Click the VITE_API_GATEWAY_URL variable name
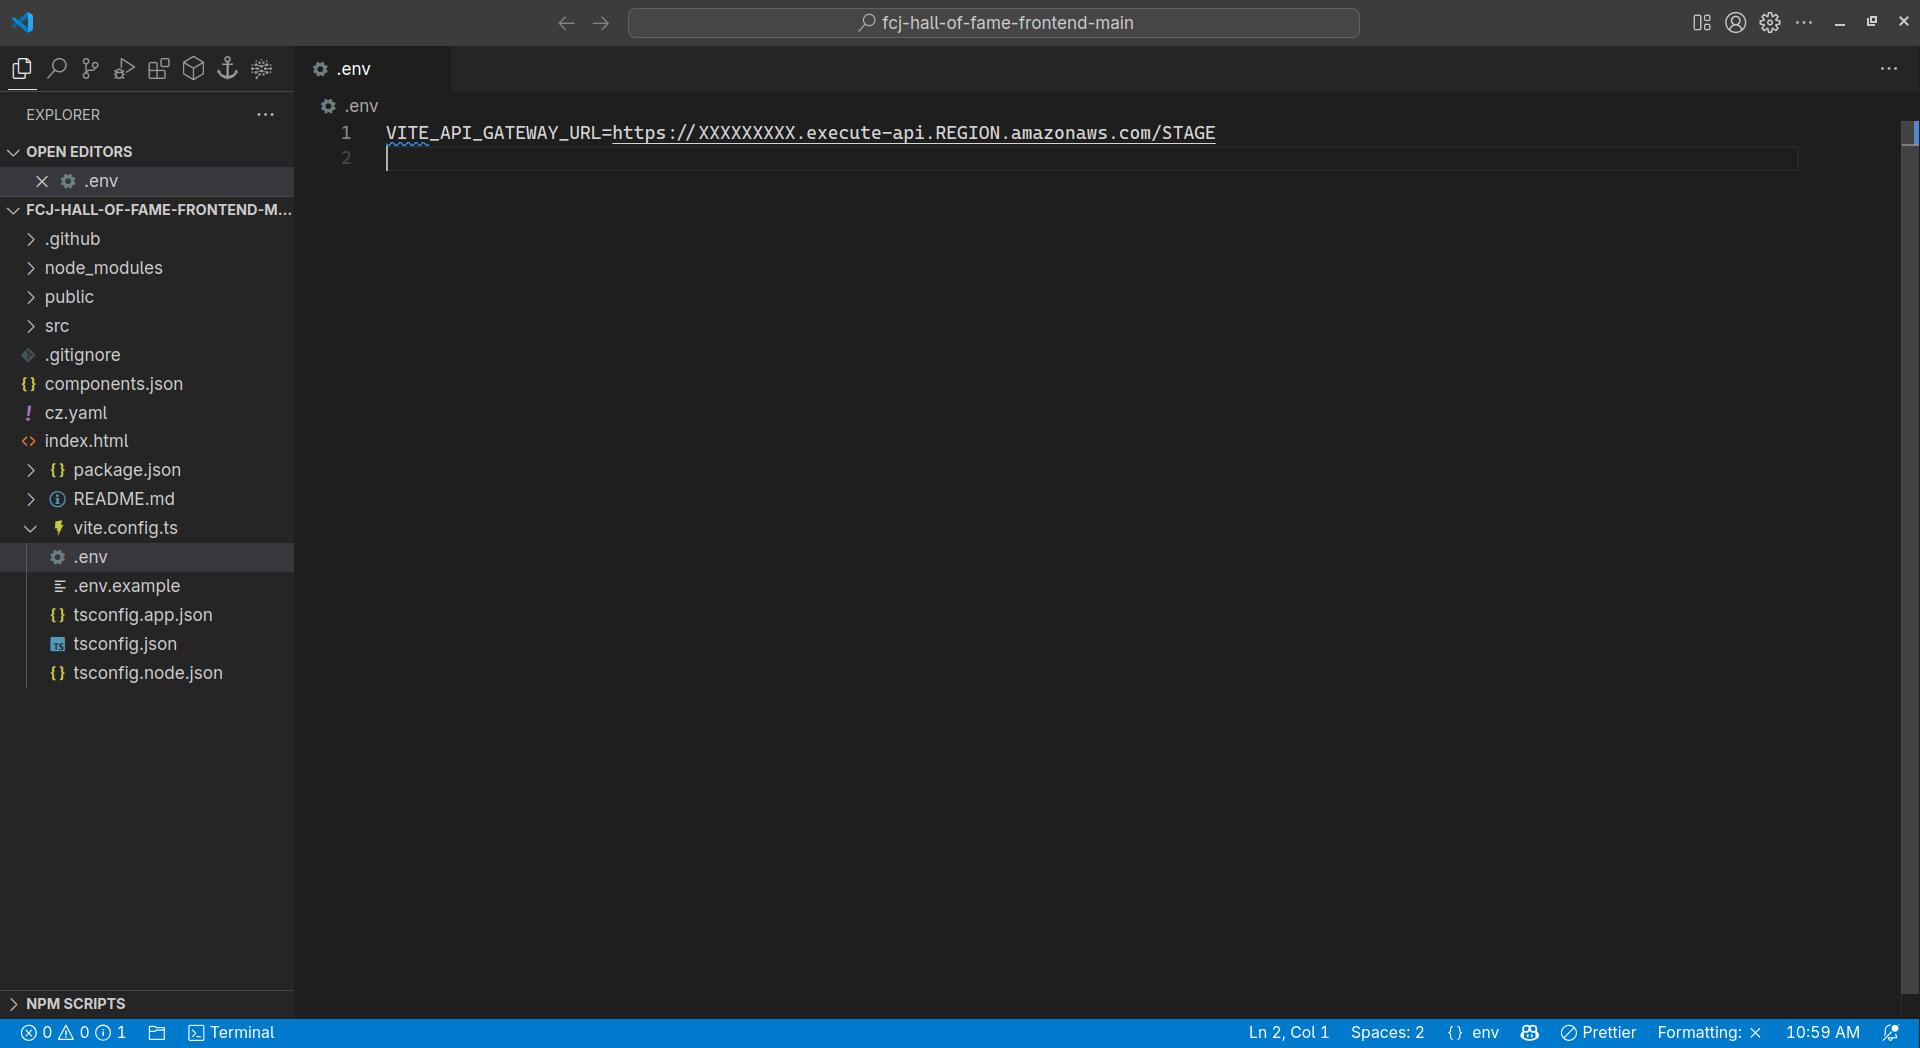The height and width of the screenshot is (1048, 1920). pyautogui.click(x=493, y=133)
